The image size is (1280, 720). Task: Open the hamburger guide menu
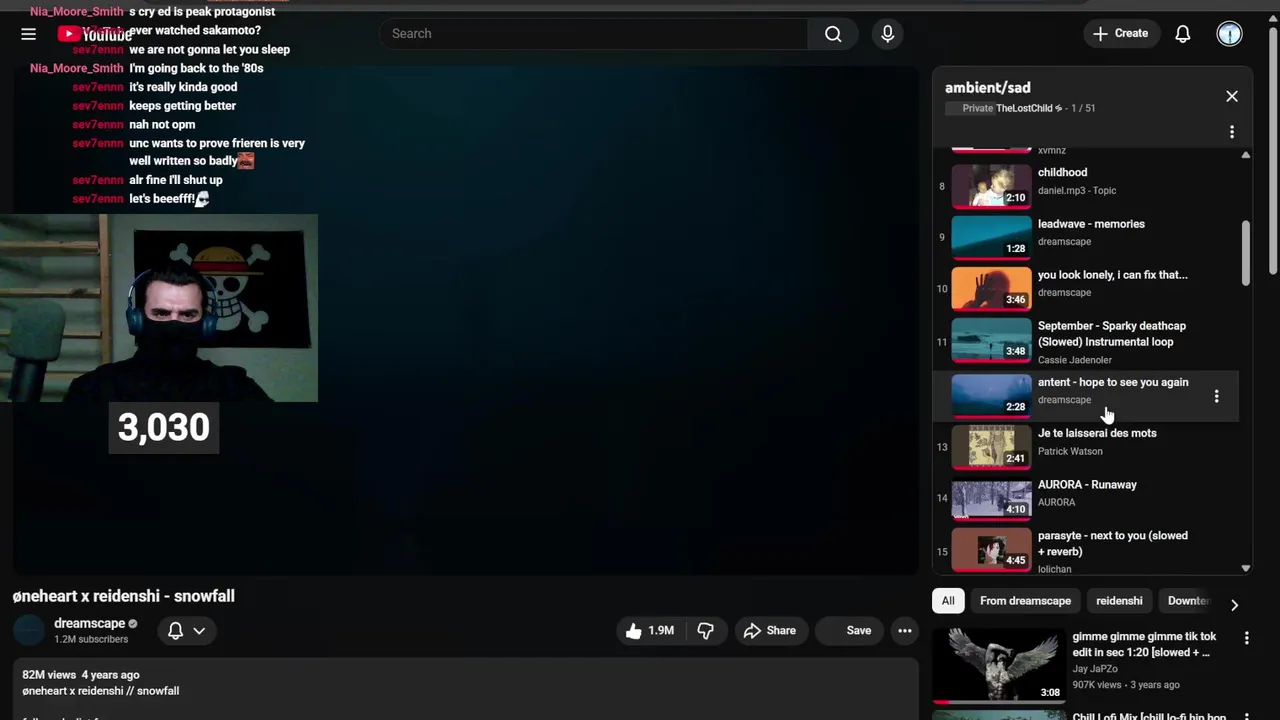[28, 34]
